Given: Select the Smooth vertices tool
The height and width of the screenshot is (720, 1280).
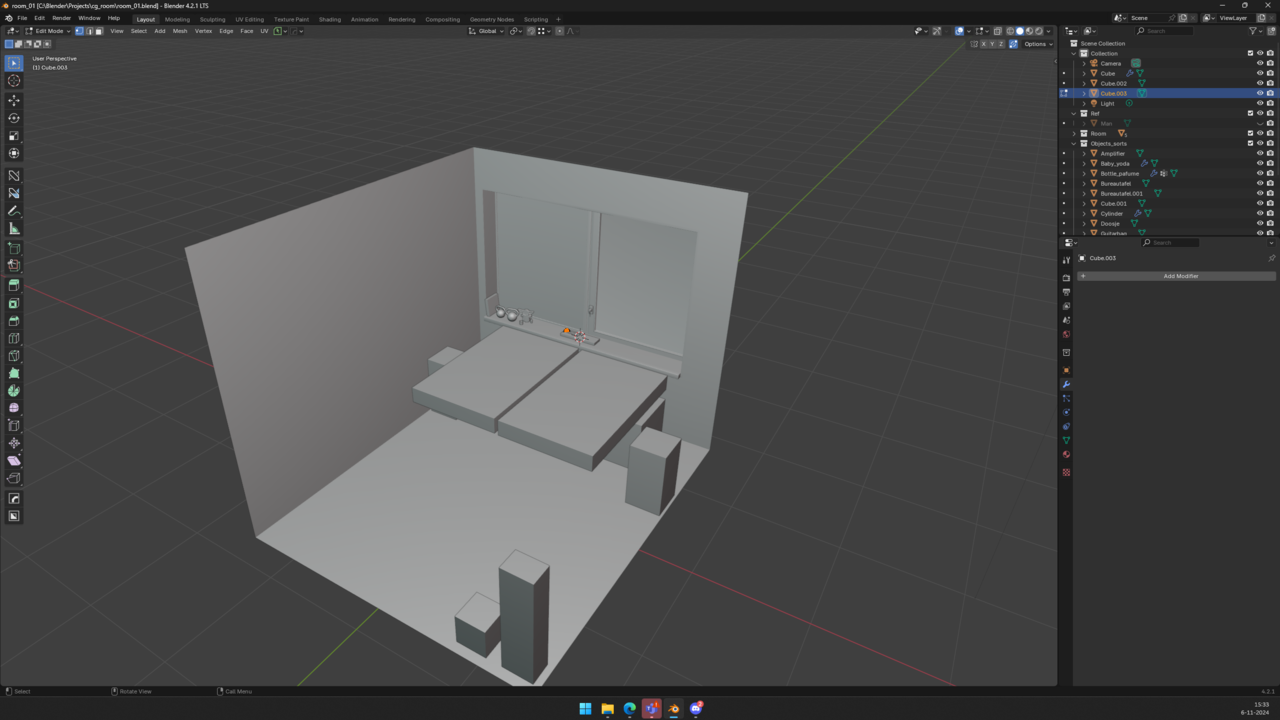Looking at the screenshot, I should [x=14, y=408].
